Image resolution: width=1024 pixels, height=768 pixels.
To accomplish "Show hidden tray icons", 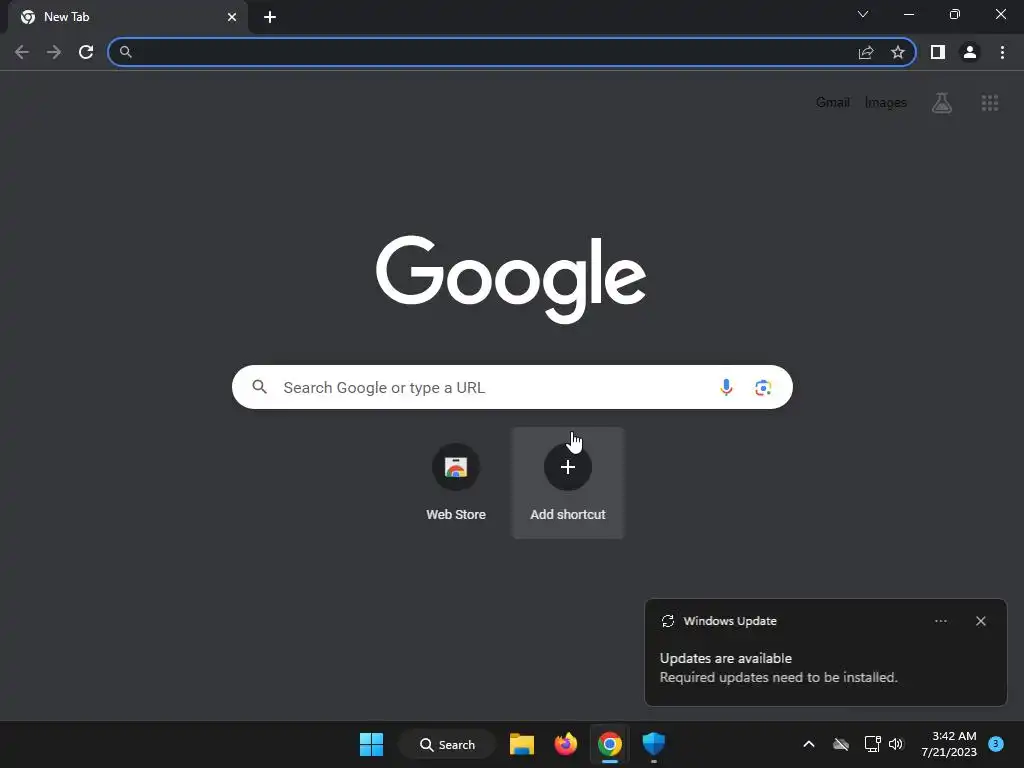I will point(808,744).
